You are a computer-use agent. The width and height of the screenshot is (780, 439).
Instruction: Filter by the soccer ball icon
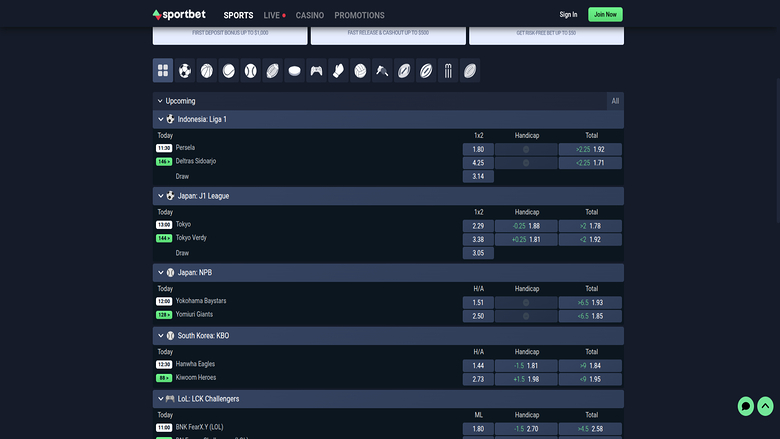point(185,71)
